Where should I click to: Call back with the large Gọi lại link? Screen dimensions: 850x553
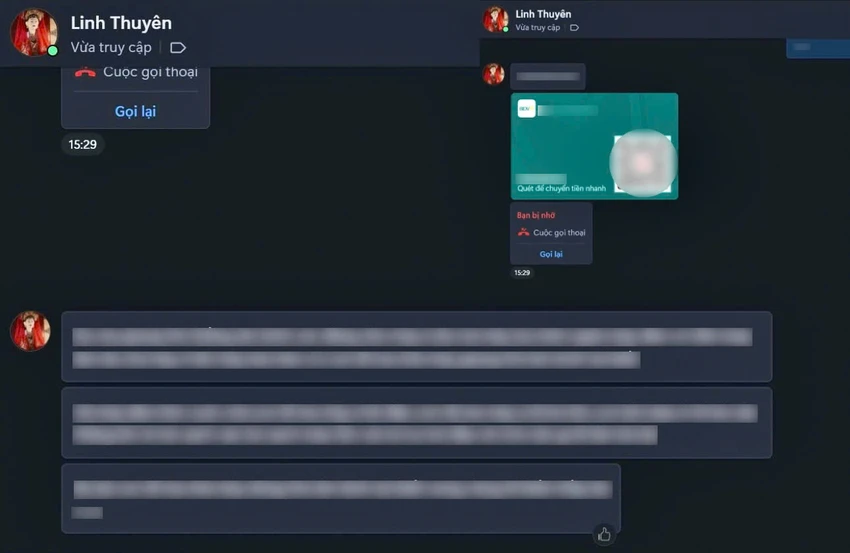(136, 111)
